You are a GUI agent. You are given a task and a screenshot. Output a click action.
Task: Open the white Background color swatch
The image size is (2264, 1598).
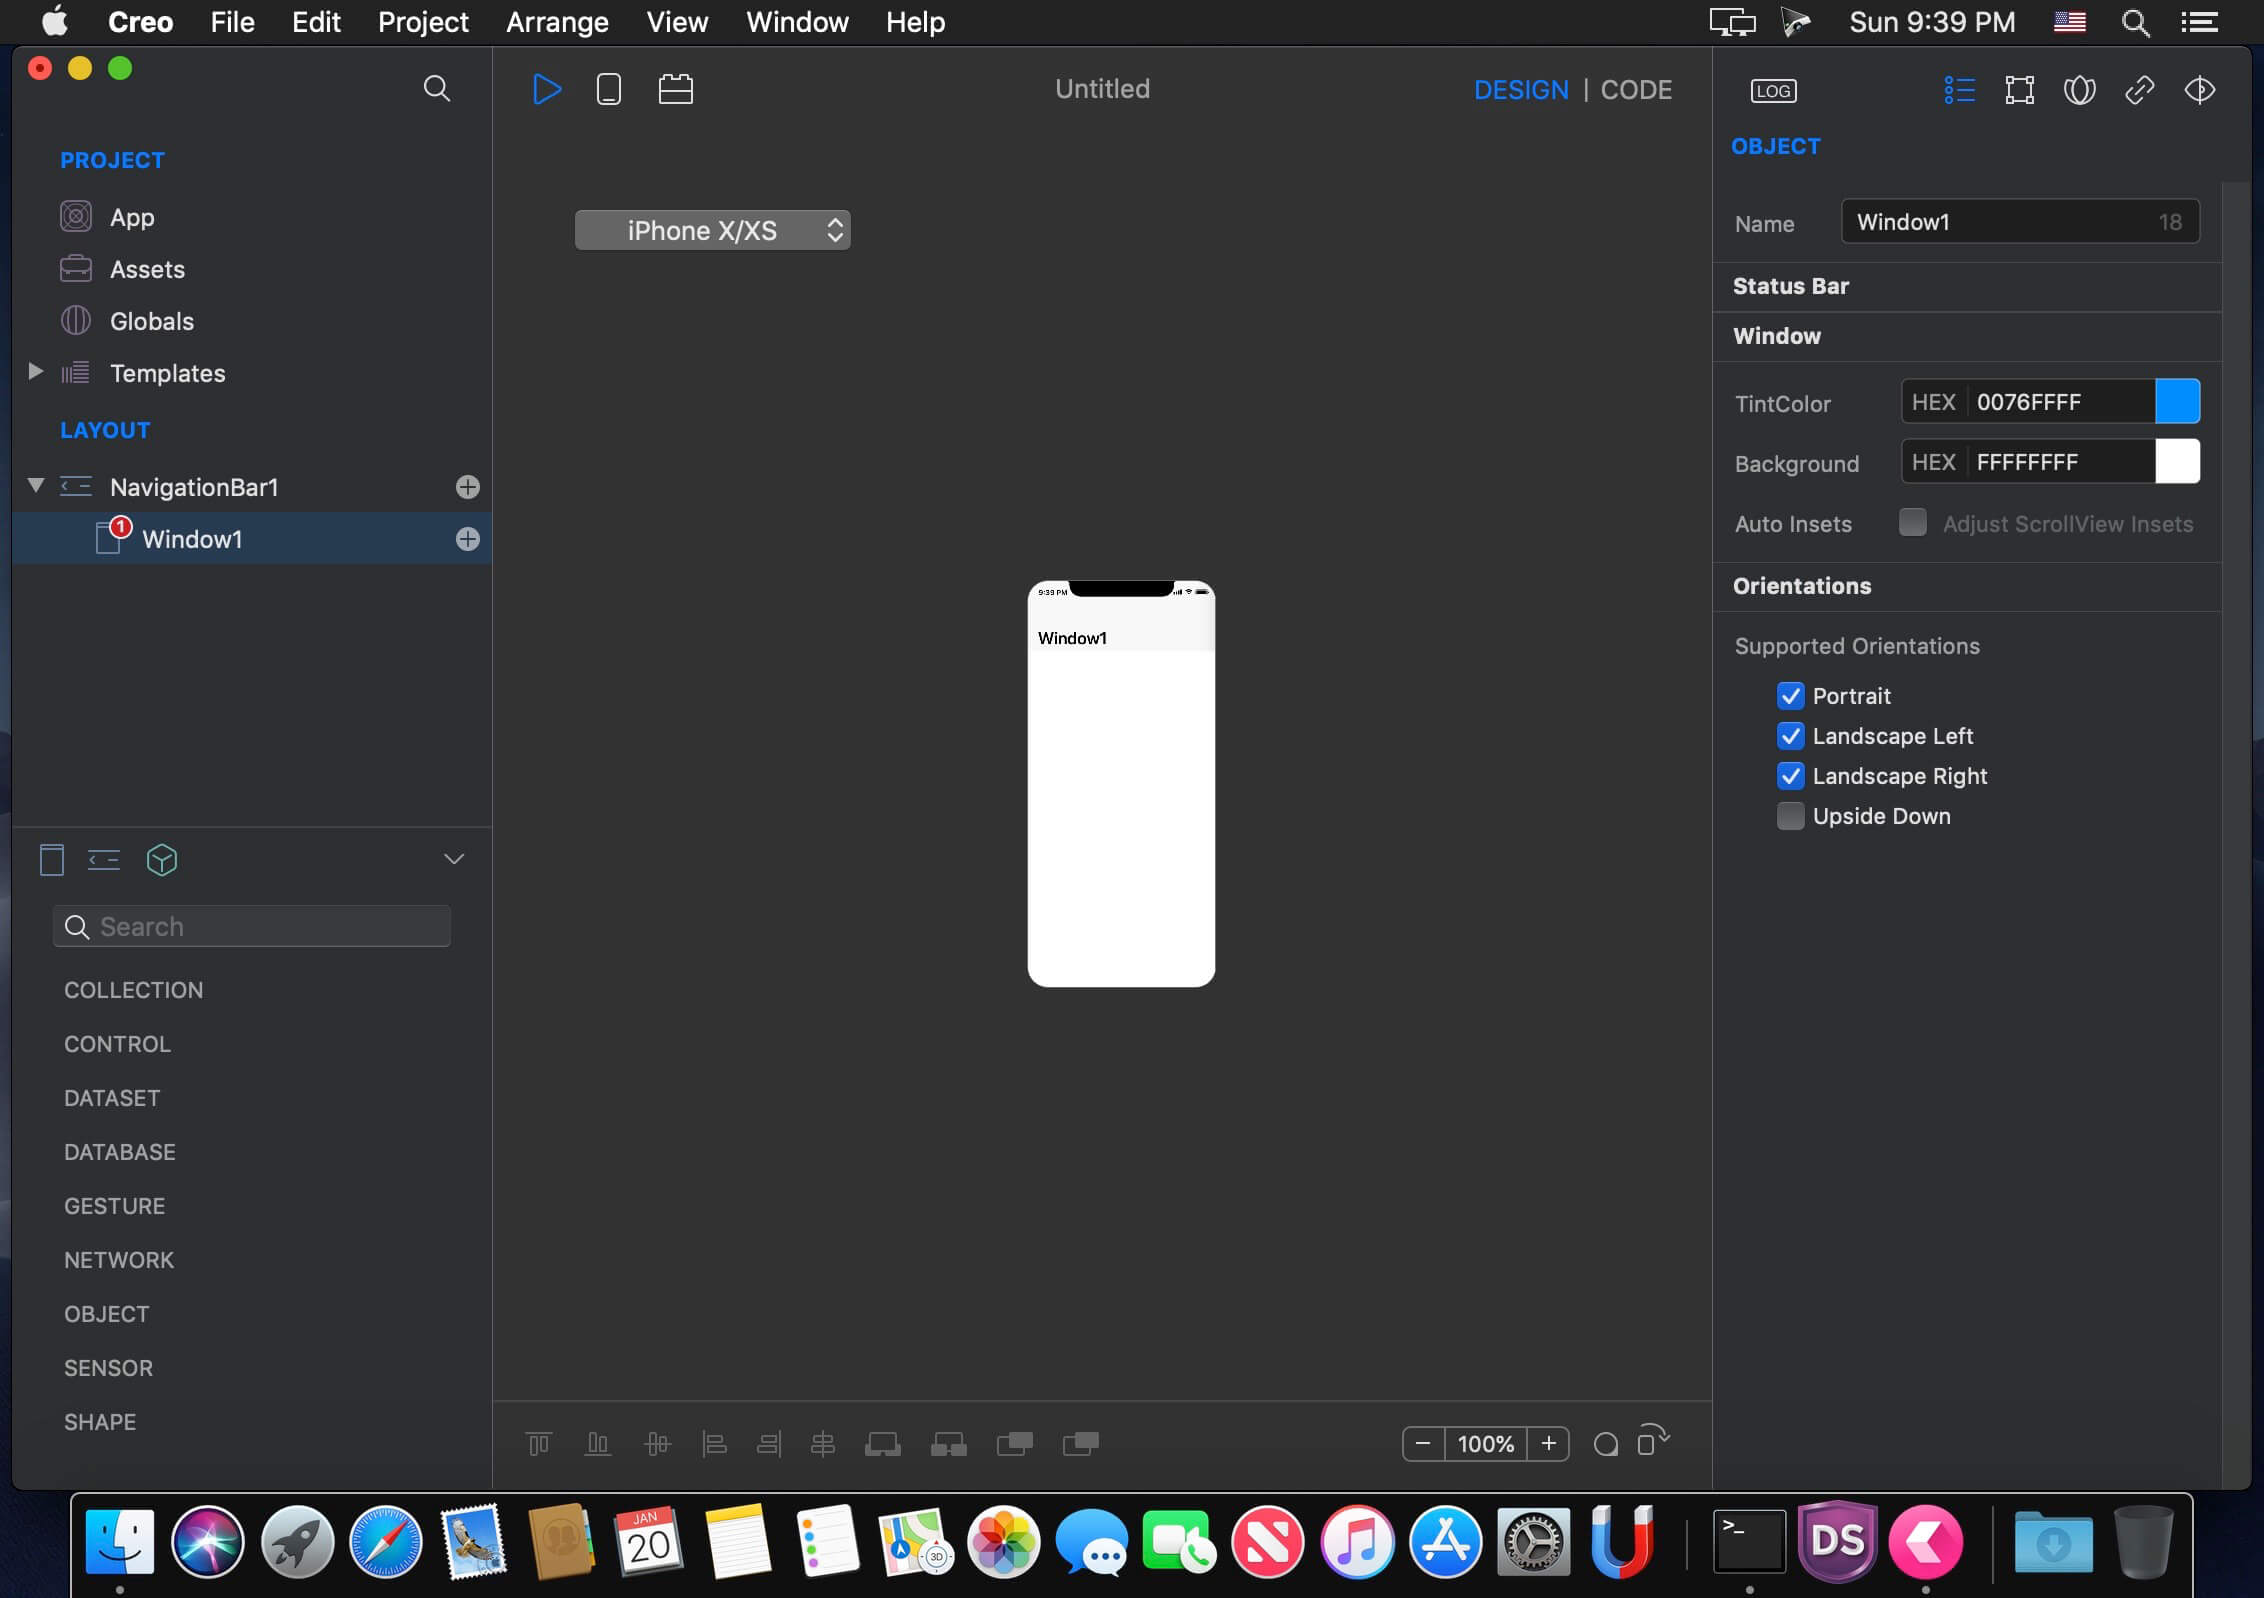pyautogui.click(x=2177, y=462)
